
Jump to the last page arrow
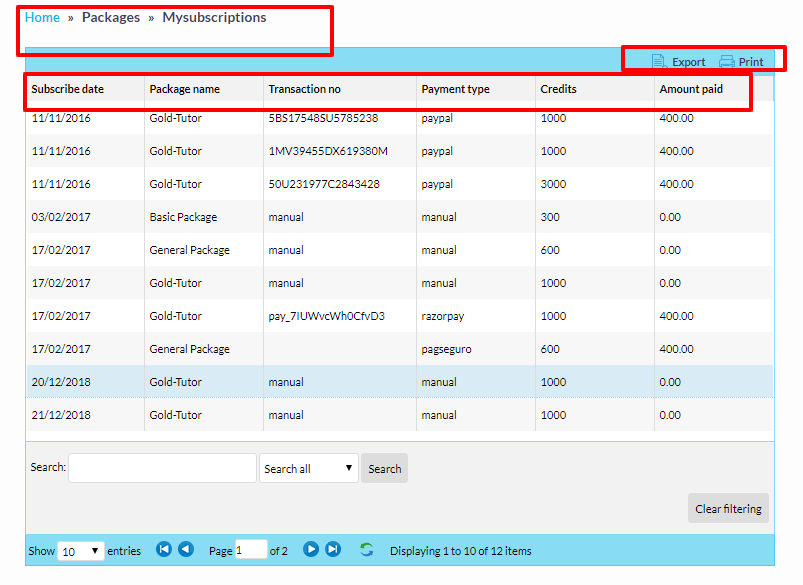pos(333,550)
